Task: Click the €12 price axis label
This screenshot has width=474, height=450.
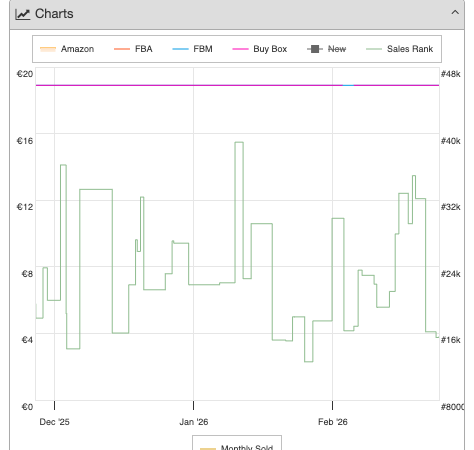Action: [25, 207]
